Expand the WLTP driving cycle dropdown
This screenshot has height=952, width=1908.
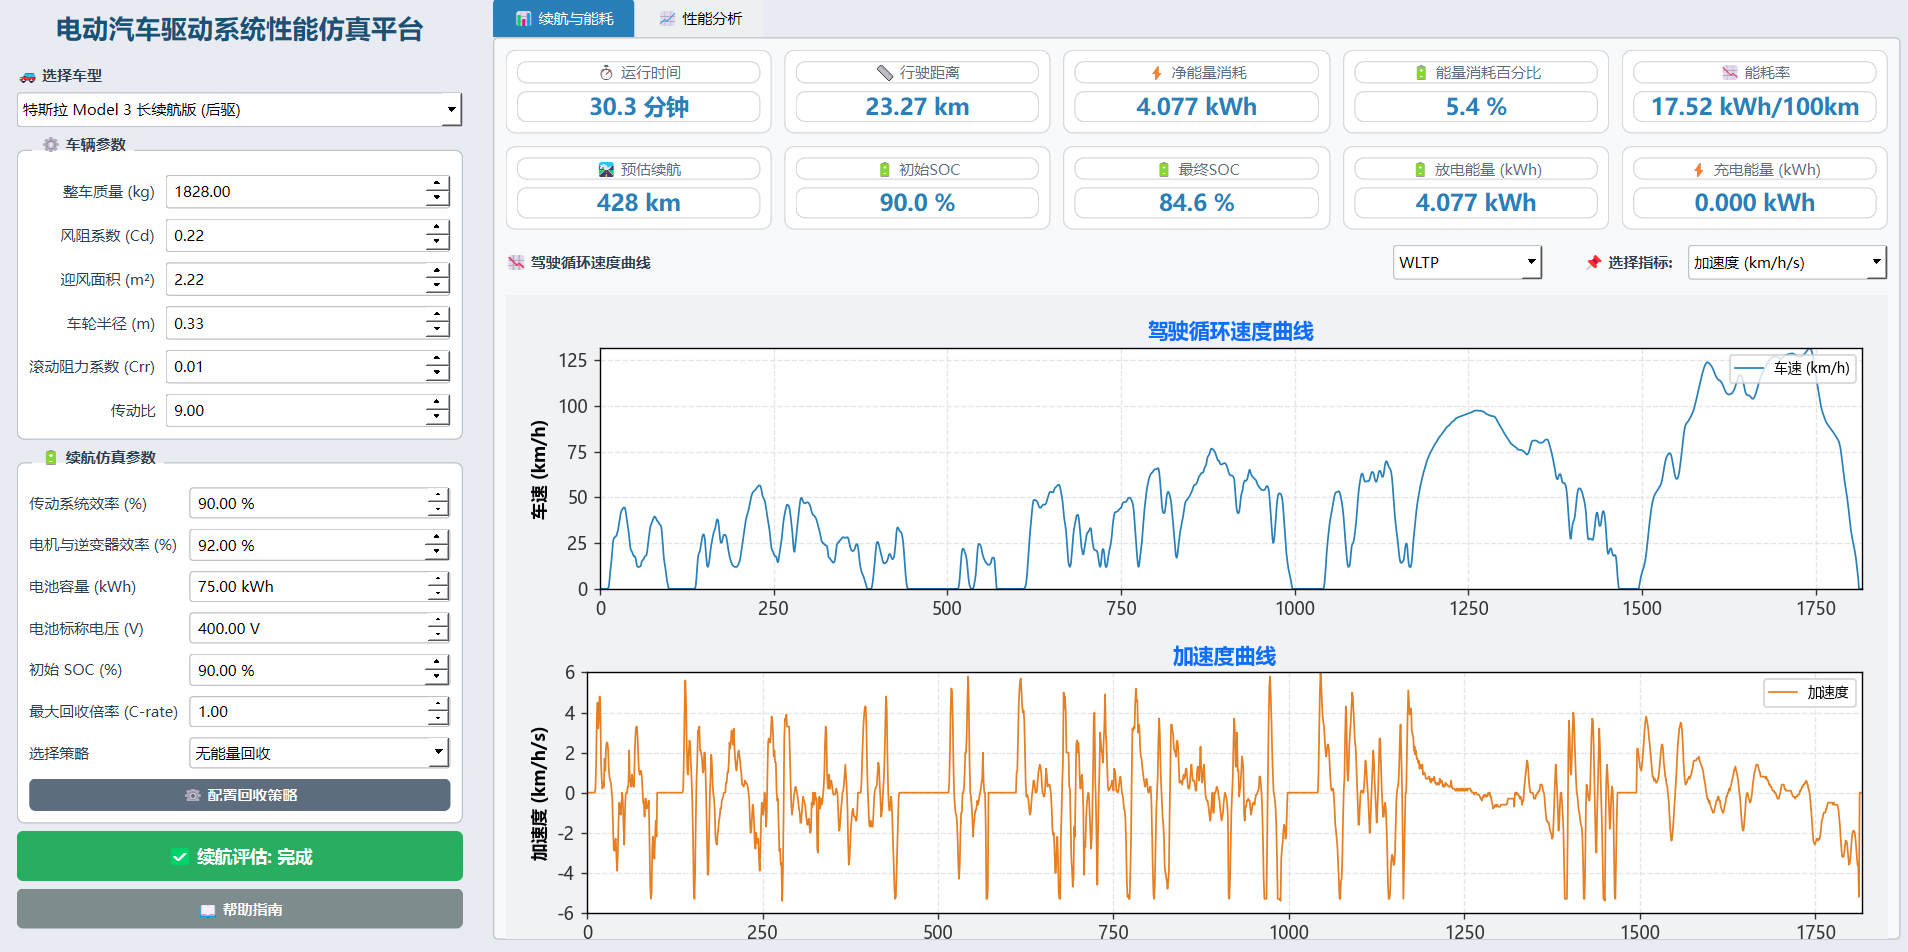point(1467,263)
